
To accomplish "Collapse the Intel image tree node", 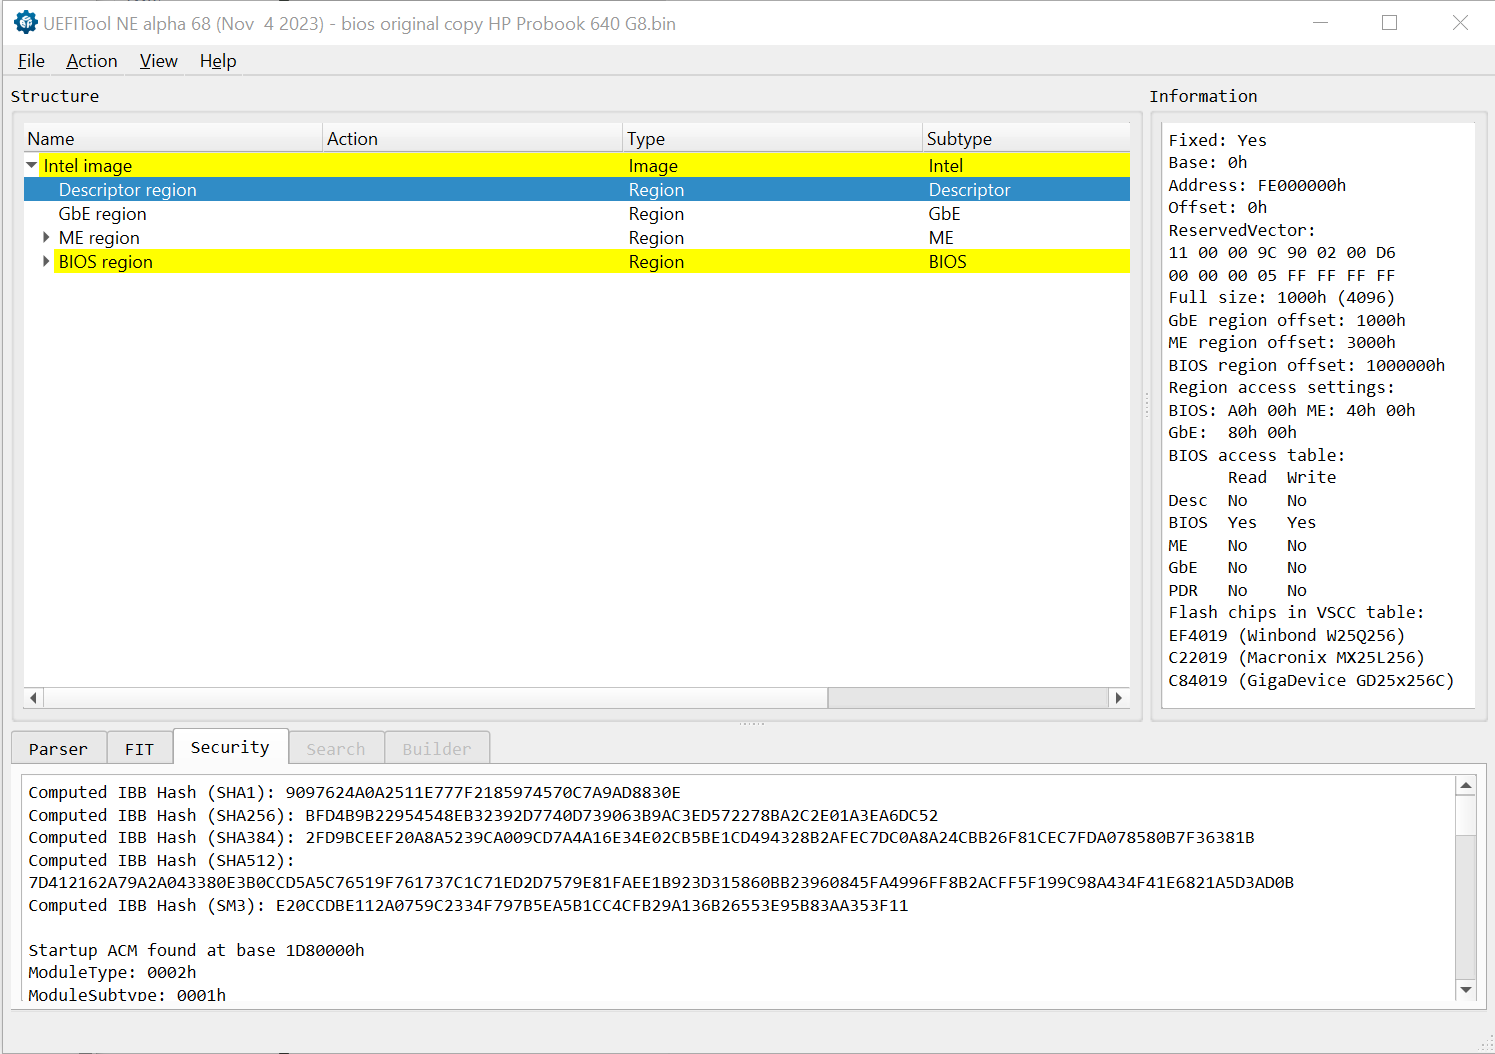I will click(32, 166).
